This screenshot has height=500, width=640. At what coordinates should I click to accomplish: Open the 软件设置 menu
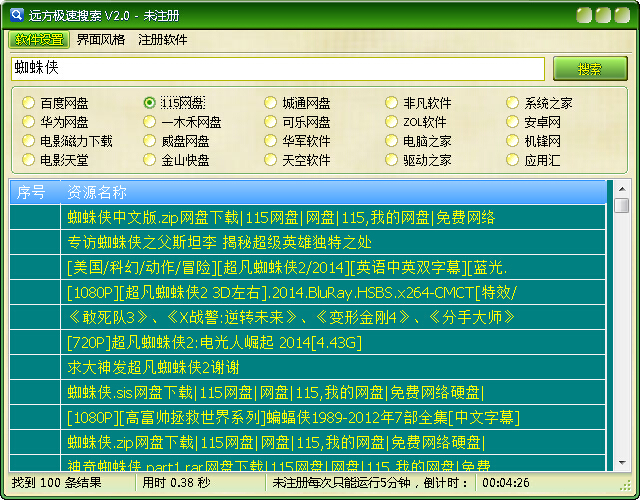[39, 40]
